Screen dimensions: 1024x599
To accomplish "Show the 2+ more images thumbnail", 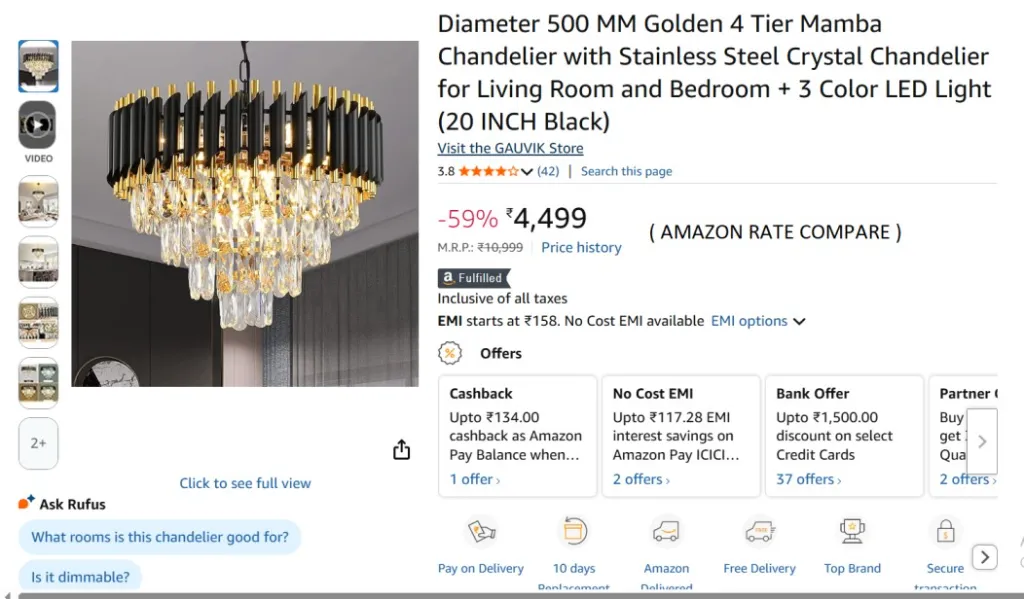I will pyautogui.click(x=38, y=443).
